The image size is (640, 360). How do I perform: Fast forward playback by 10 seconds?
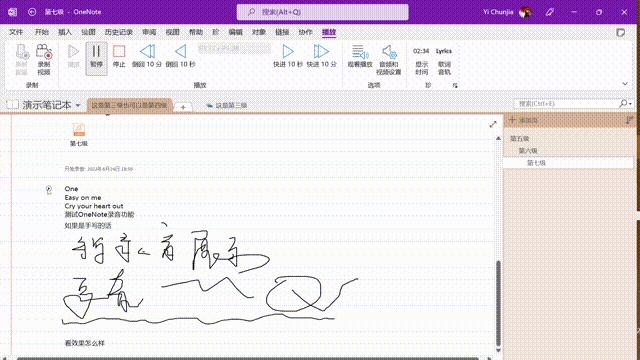point(288,56)
